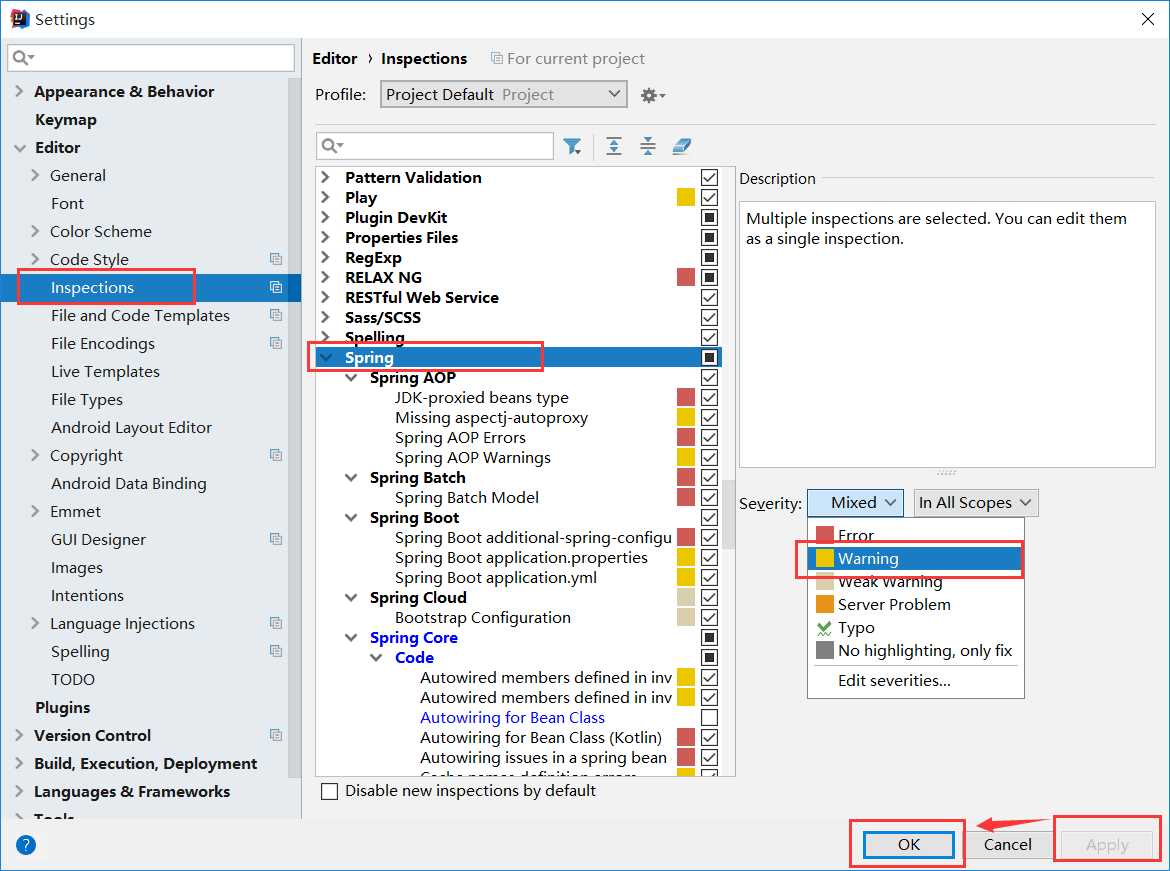
Task: Select Live Templates in settings tree
Action: [105, 371]
